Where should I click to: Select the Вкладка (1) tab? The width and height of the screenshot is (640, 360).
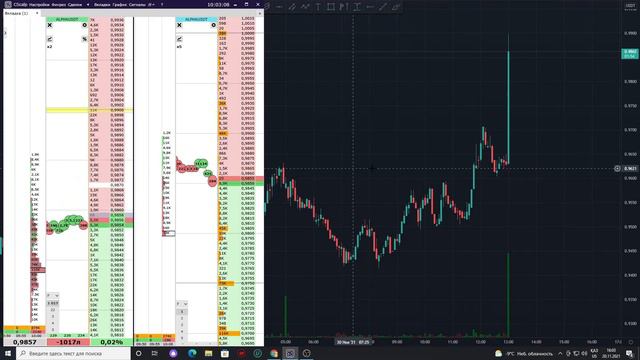tap(17, 13)
